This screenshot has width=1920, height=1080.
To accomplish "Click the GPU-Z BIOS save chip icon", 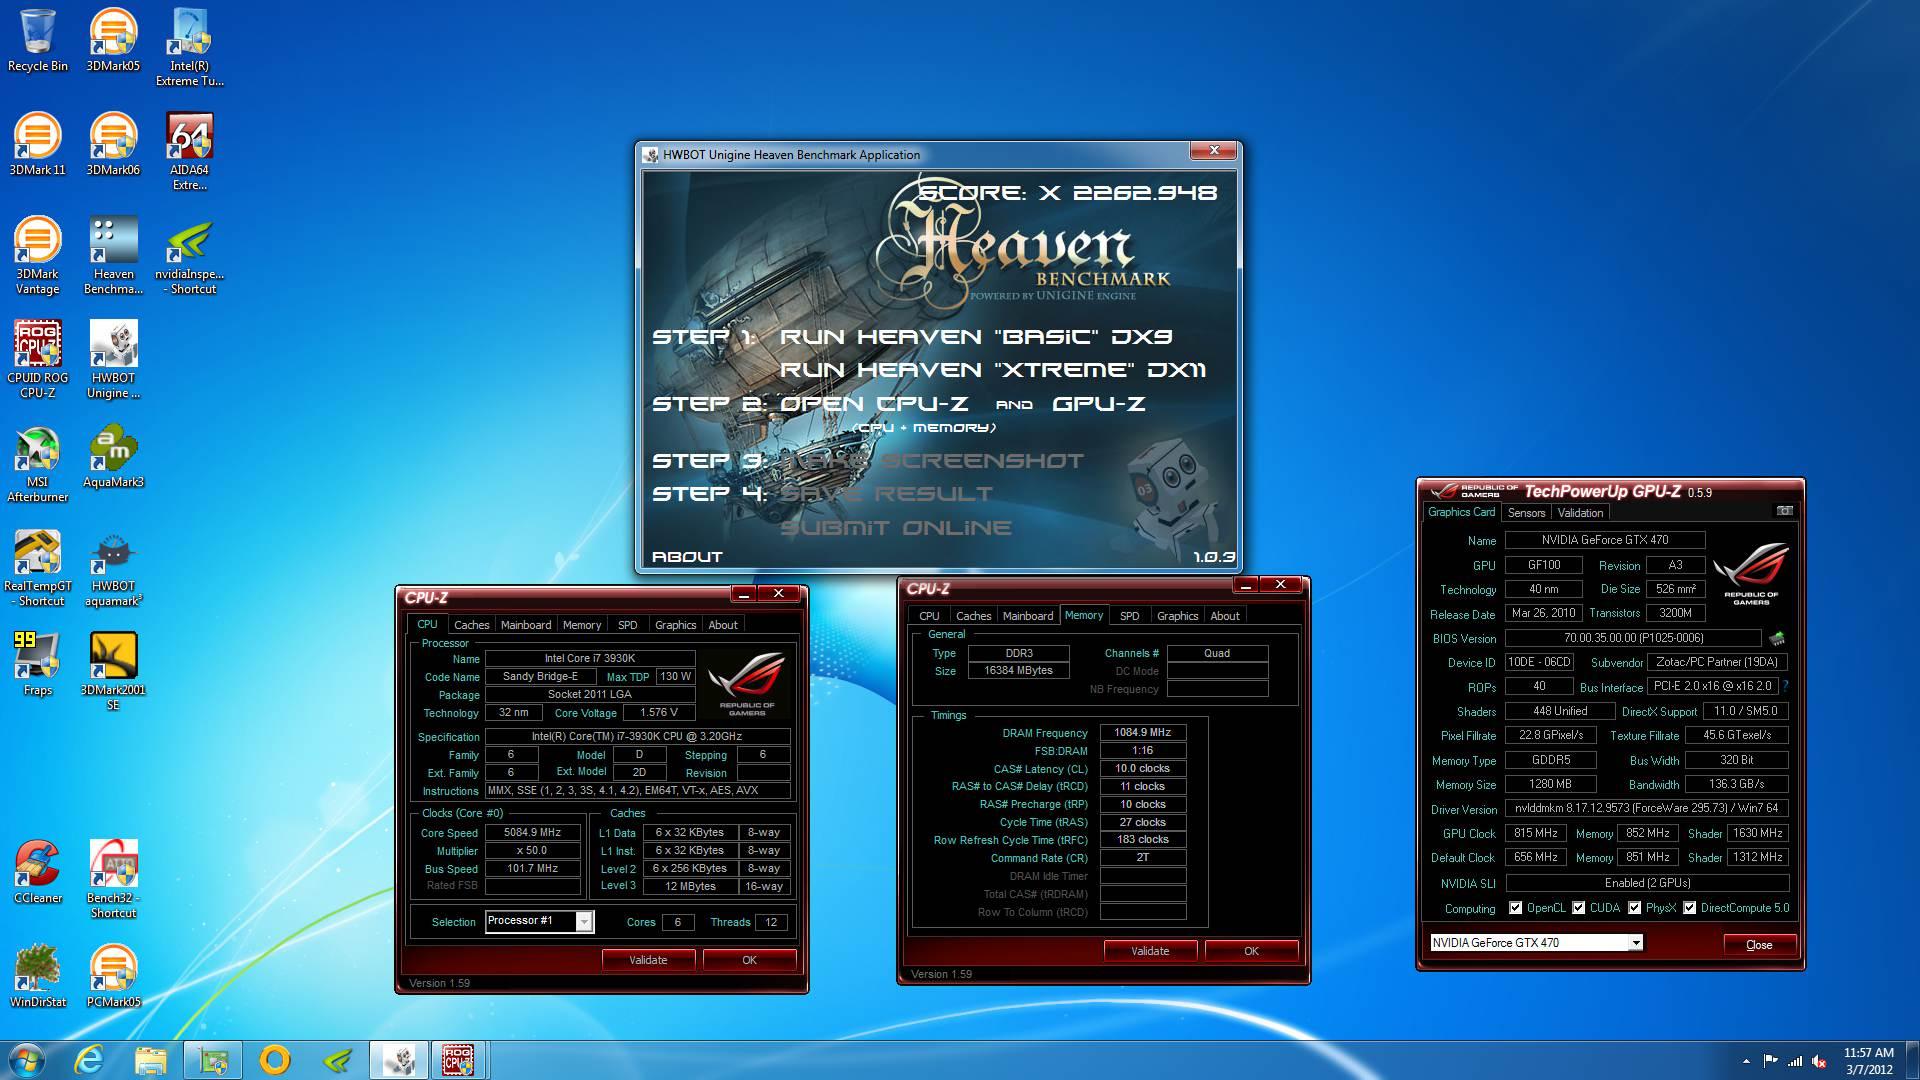I will (x=1777, y=638).
